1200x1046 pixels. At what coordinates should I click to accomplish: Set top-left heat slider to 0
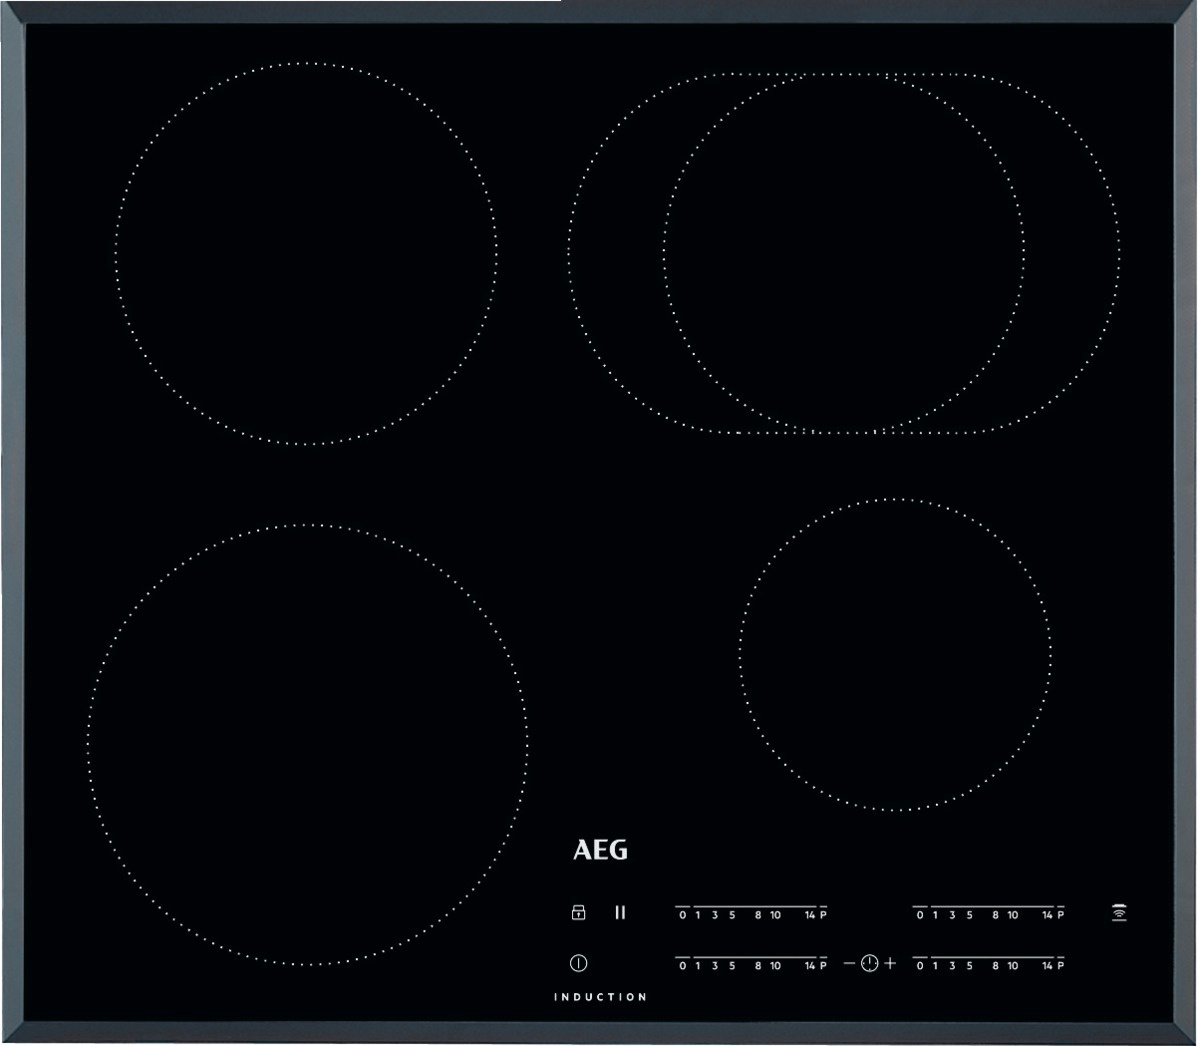coord(683,915)
